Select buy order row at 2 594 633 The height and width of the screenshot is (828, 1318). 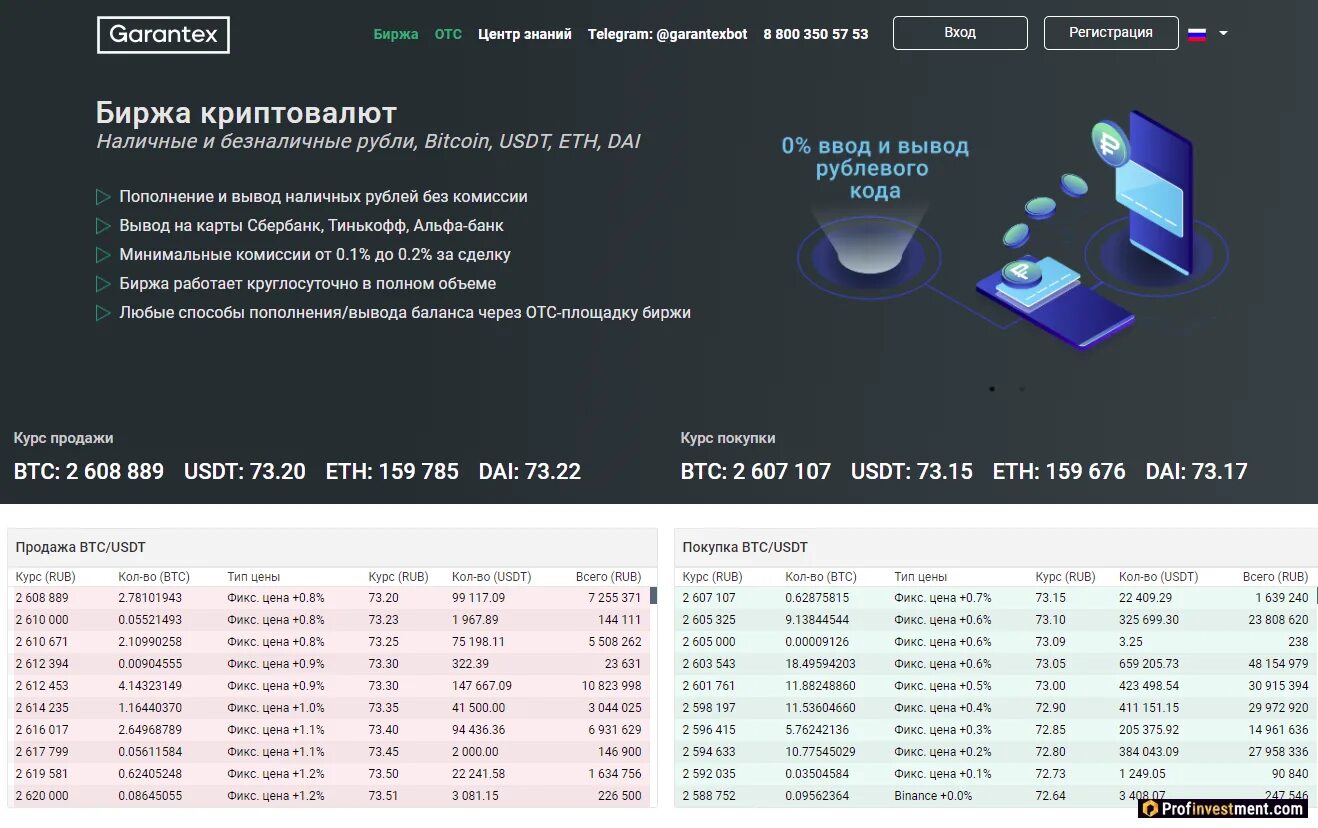coord(996,752)
